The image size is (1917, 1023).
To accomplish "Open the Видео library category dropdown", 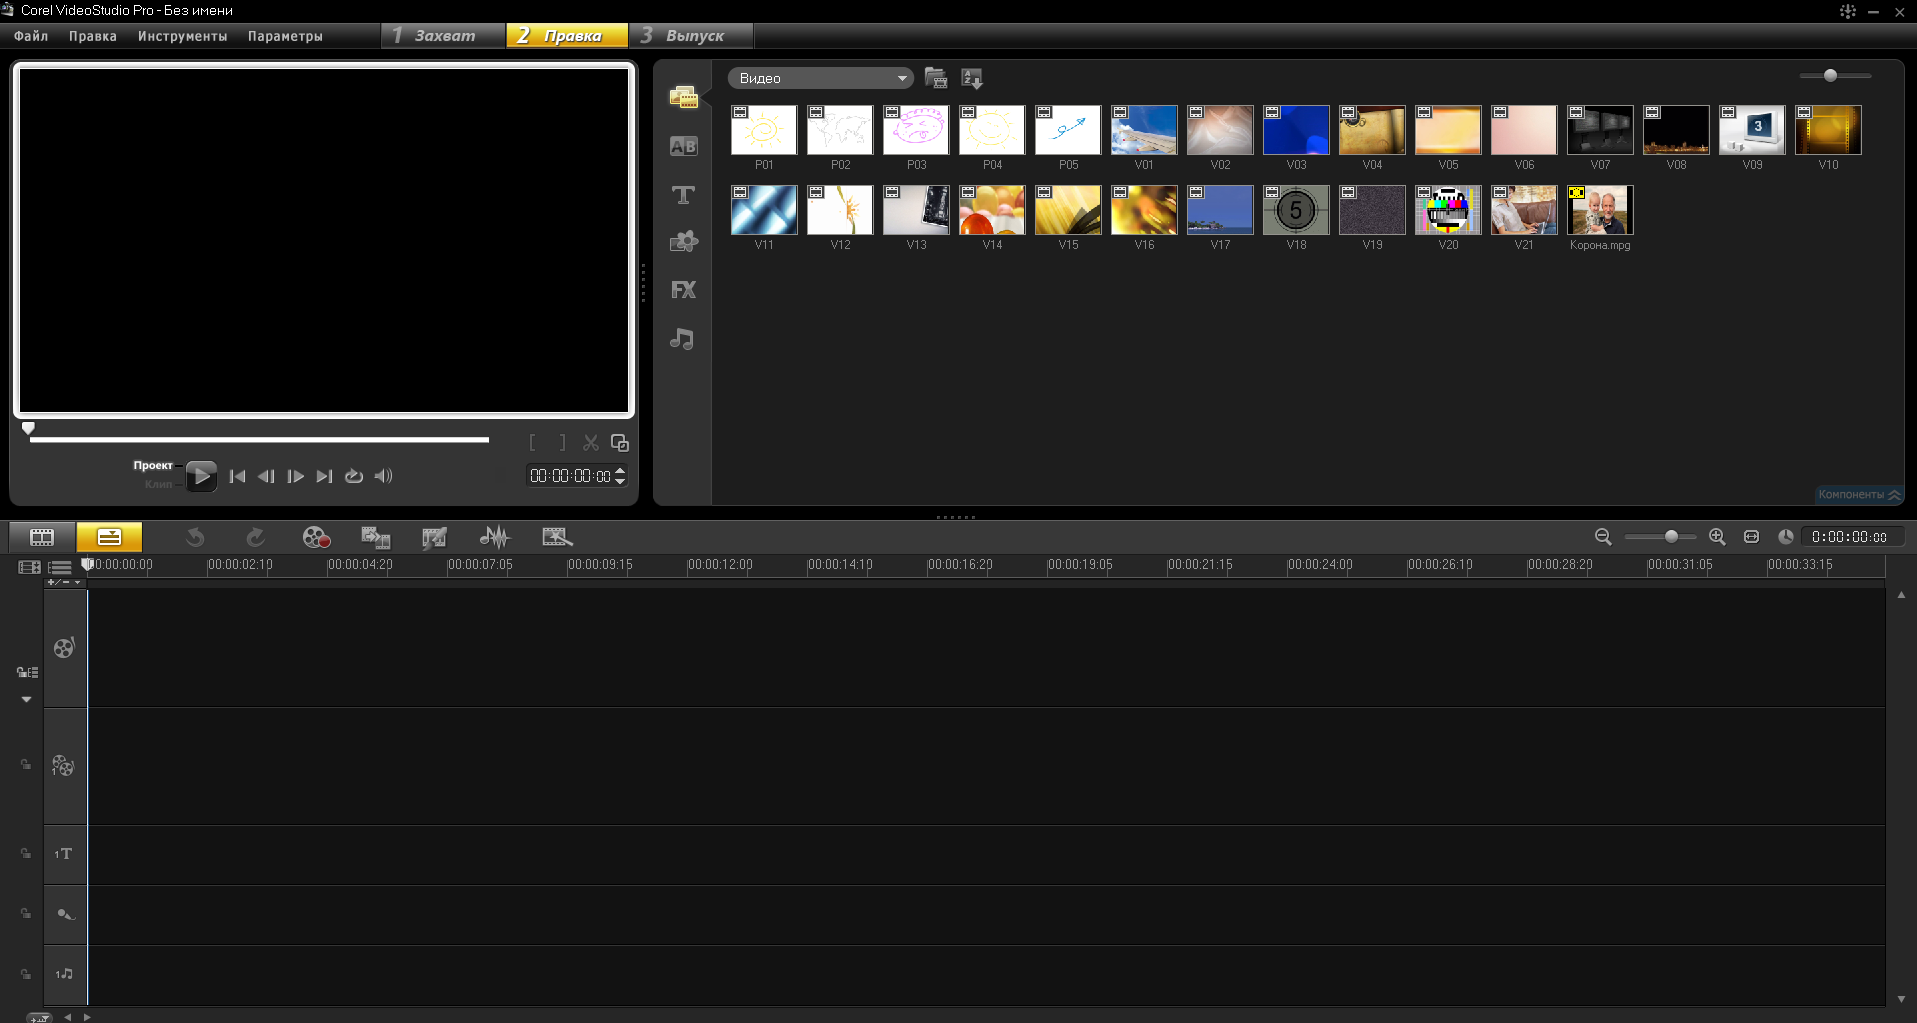I will tap(820, 78).
